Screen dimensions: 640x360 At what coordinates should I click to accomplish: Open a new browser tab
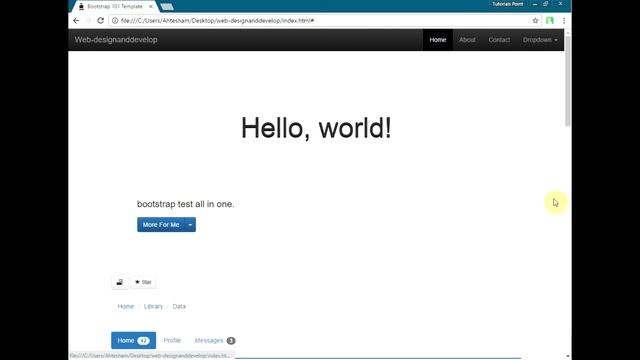tap(167, 7)
